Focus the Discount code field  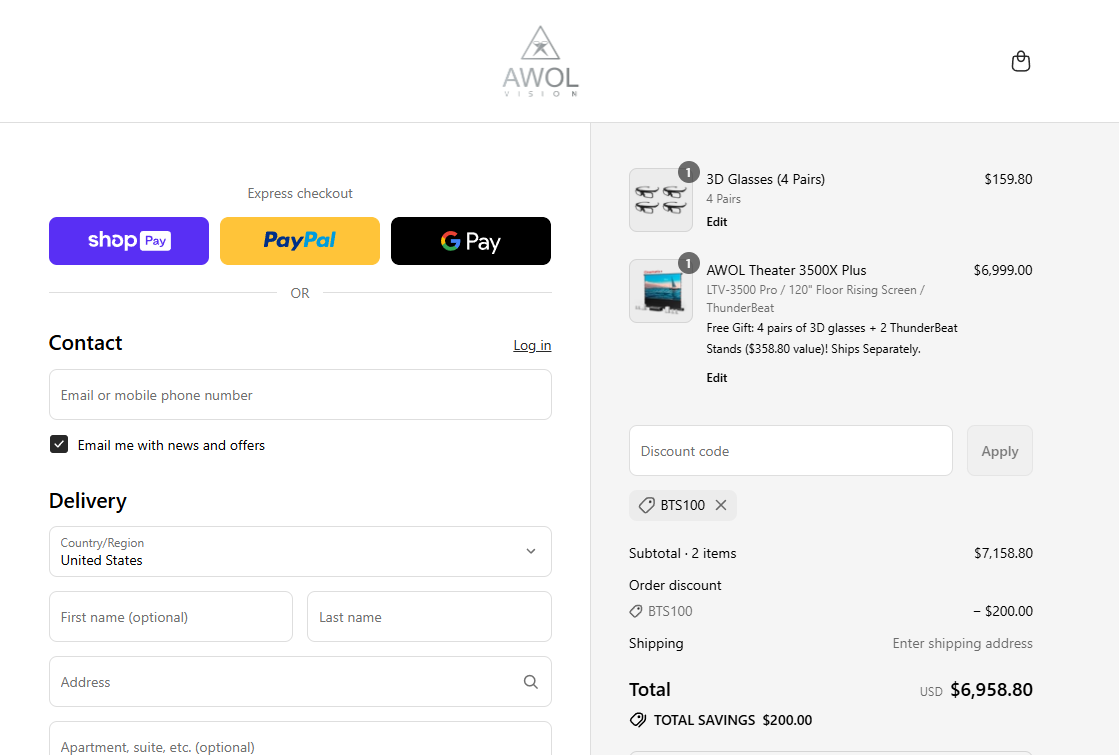click(x=790, y=451)
